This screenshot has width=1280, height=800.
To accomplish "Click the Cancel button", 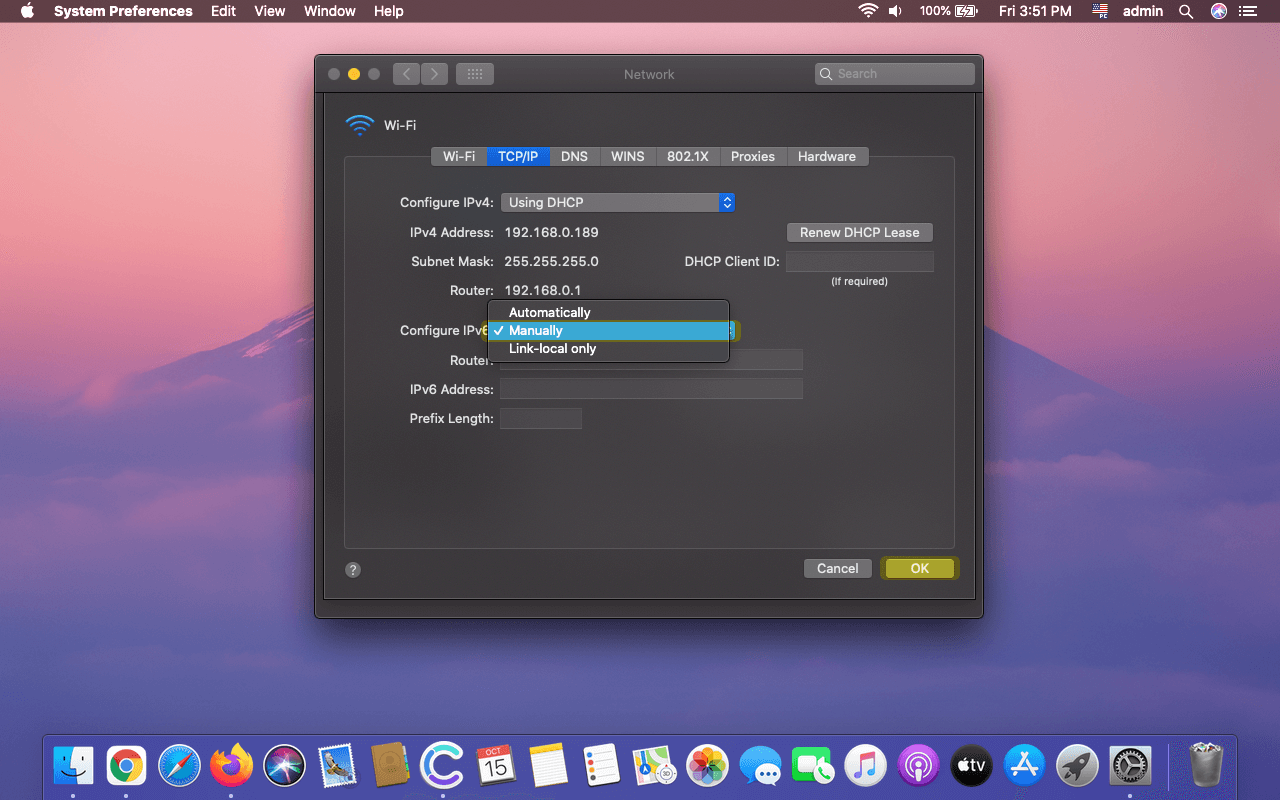I will (837, 568).
